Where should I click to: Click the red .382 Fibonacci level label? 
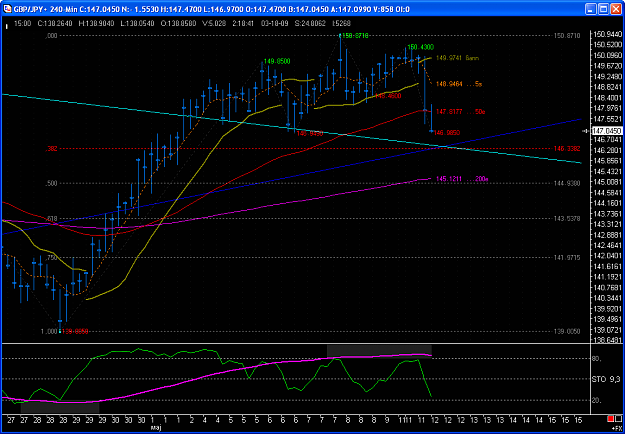[x=52, y=149]
